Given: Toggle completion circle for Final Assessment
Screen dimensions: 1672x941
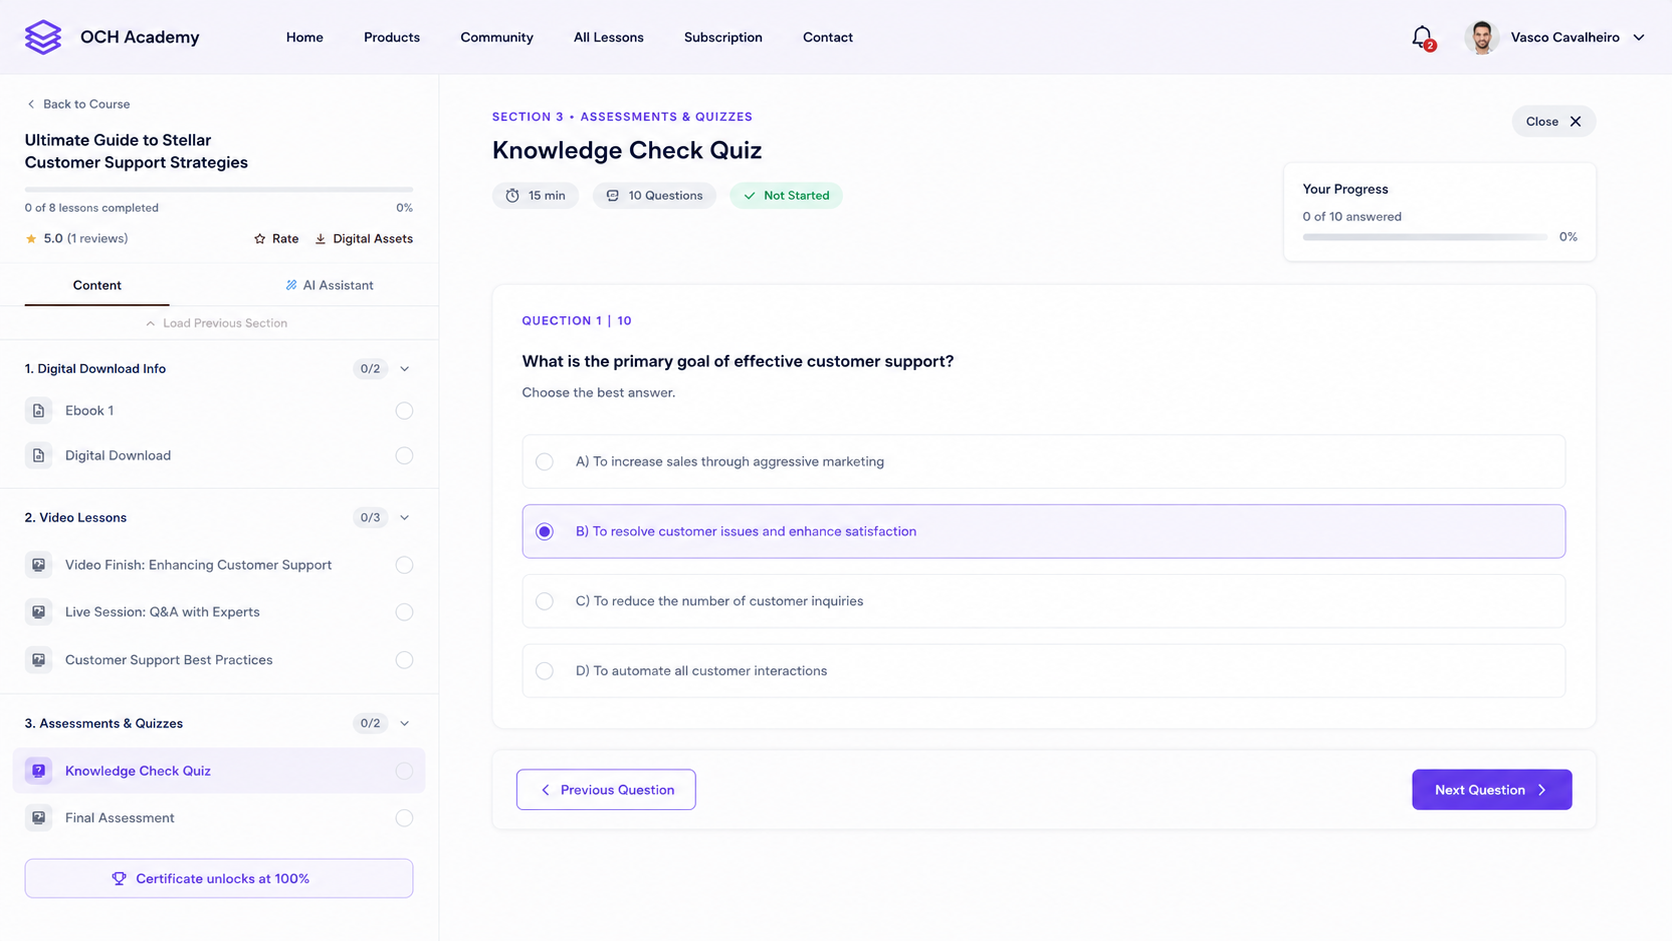Looking at the screenshot, I should pyautogui.click(x=404, y=818).
